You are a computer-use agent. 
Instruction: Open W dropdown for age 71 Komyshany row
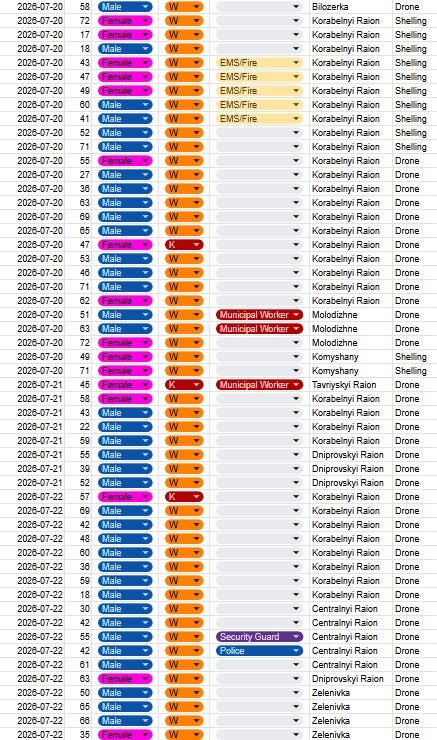pyautogui.click(x=184, y=370)
